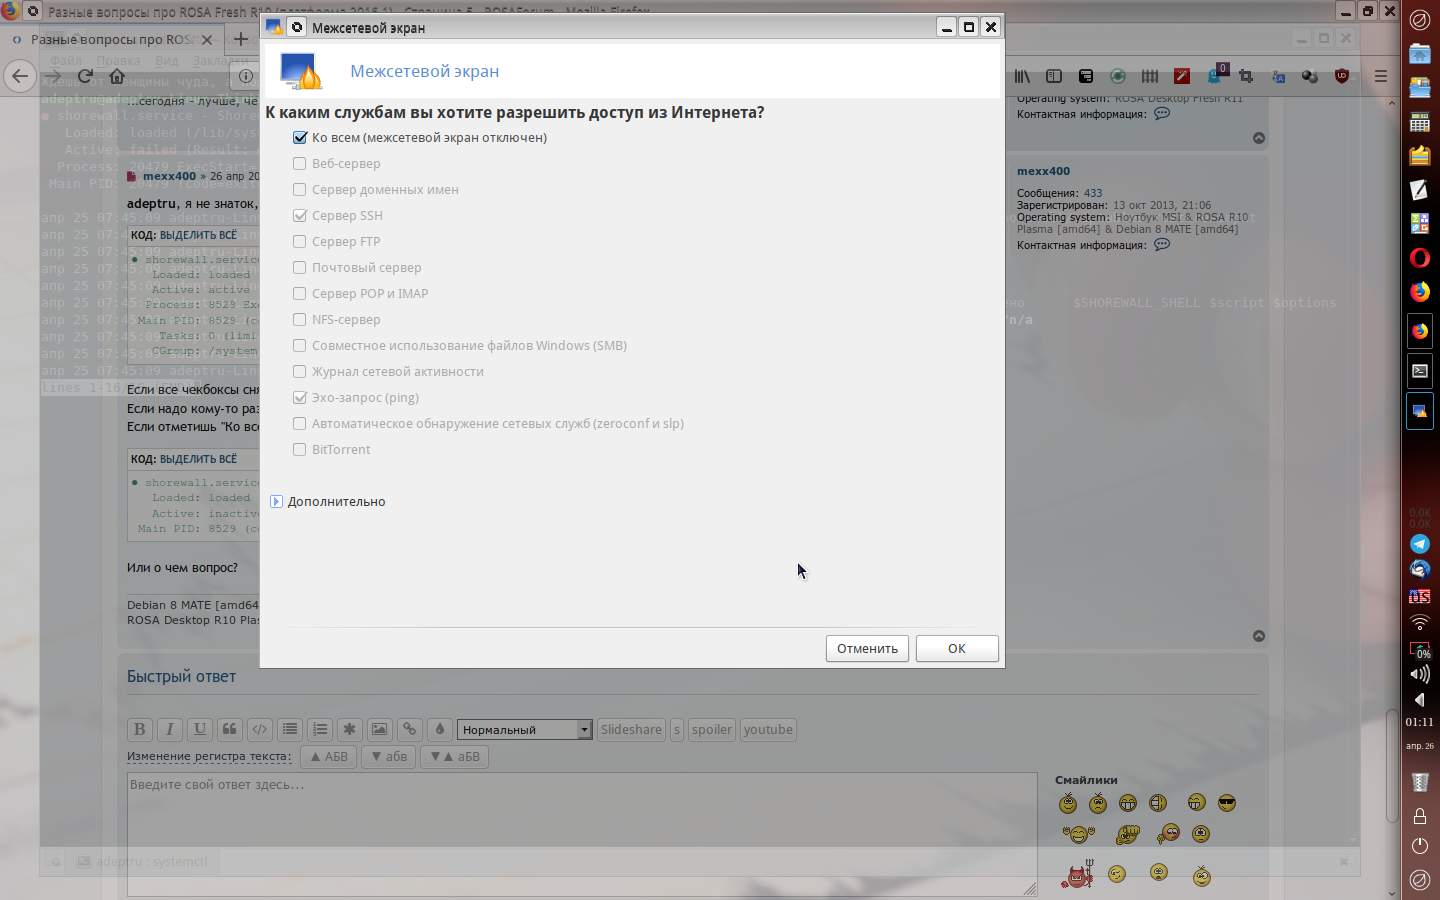Open the Firefox hamburger menu
Screen dimensions: 1440x900
[1381, 76]
